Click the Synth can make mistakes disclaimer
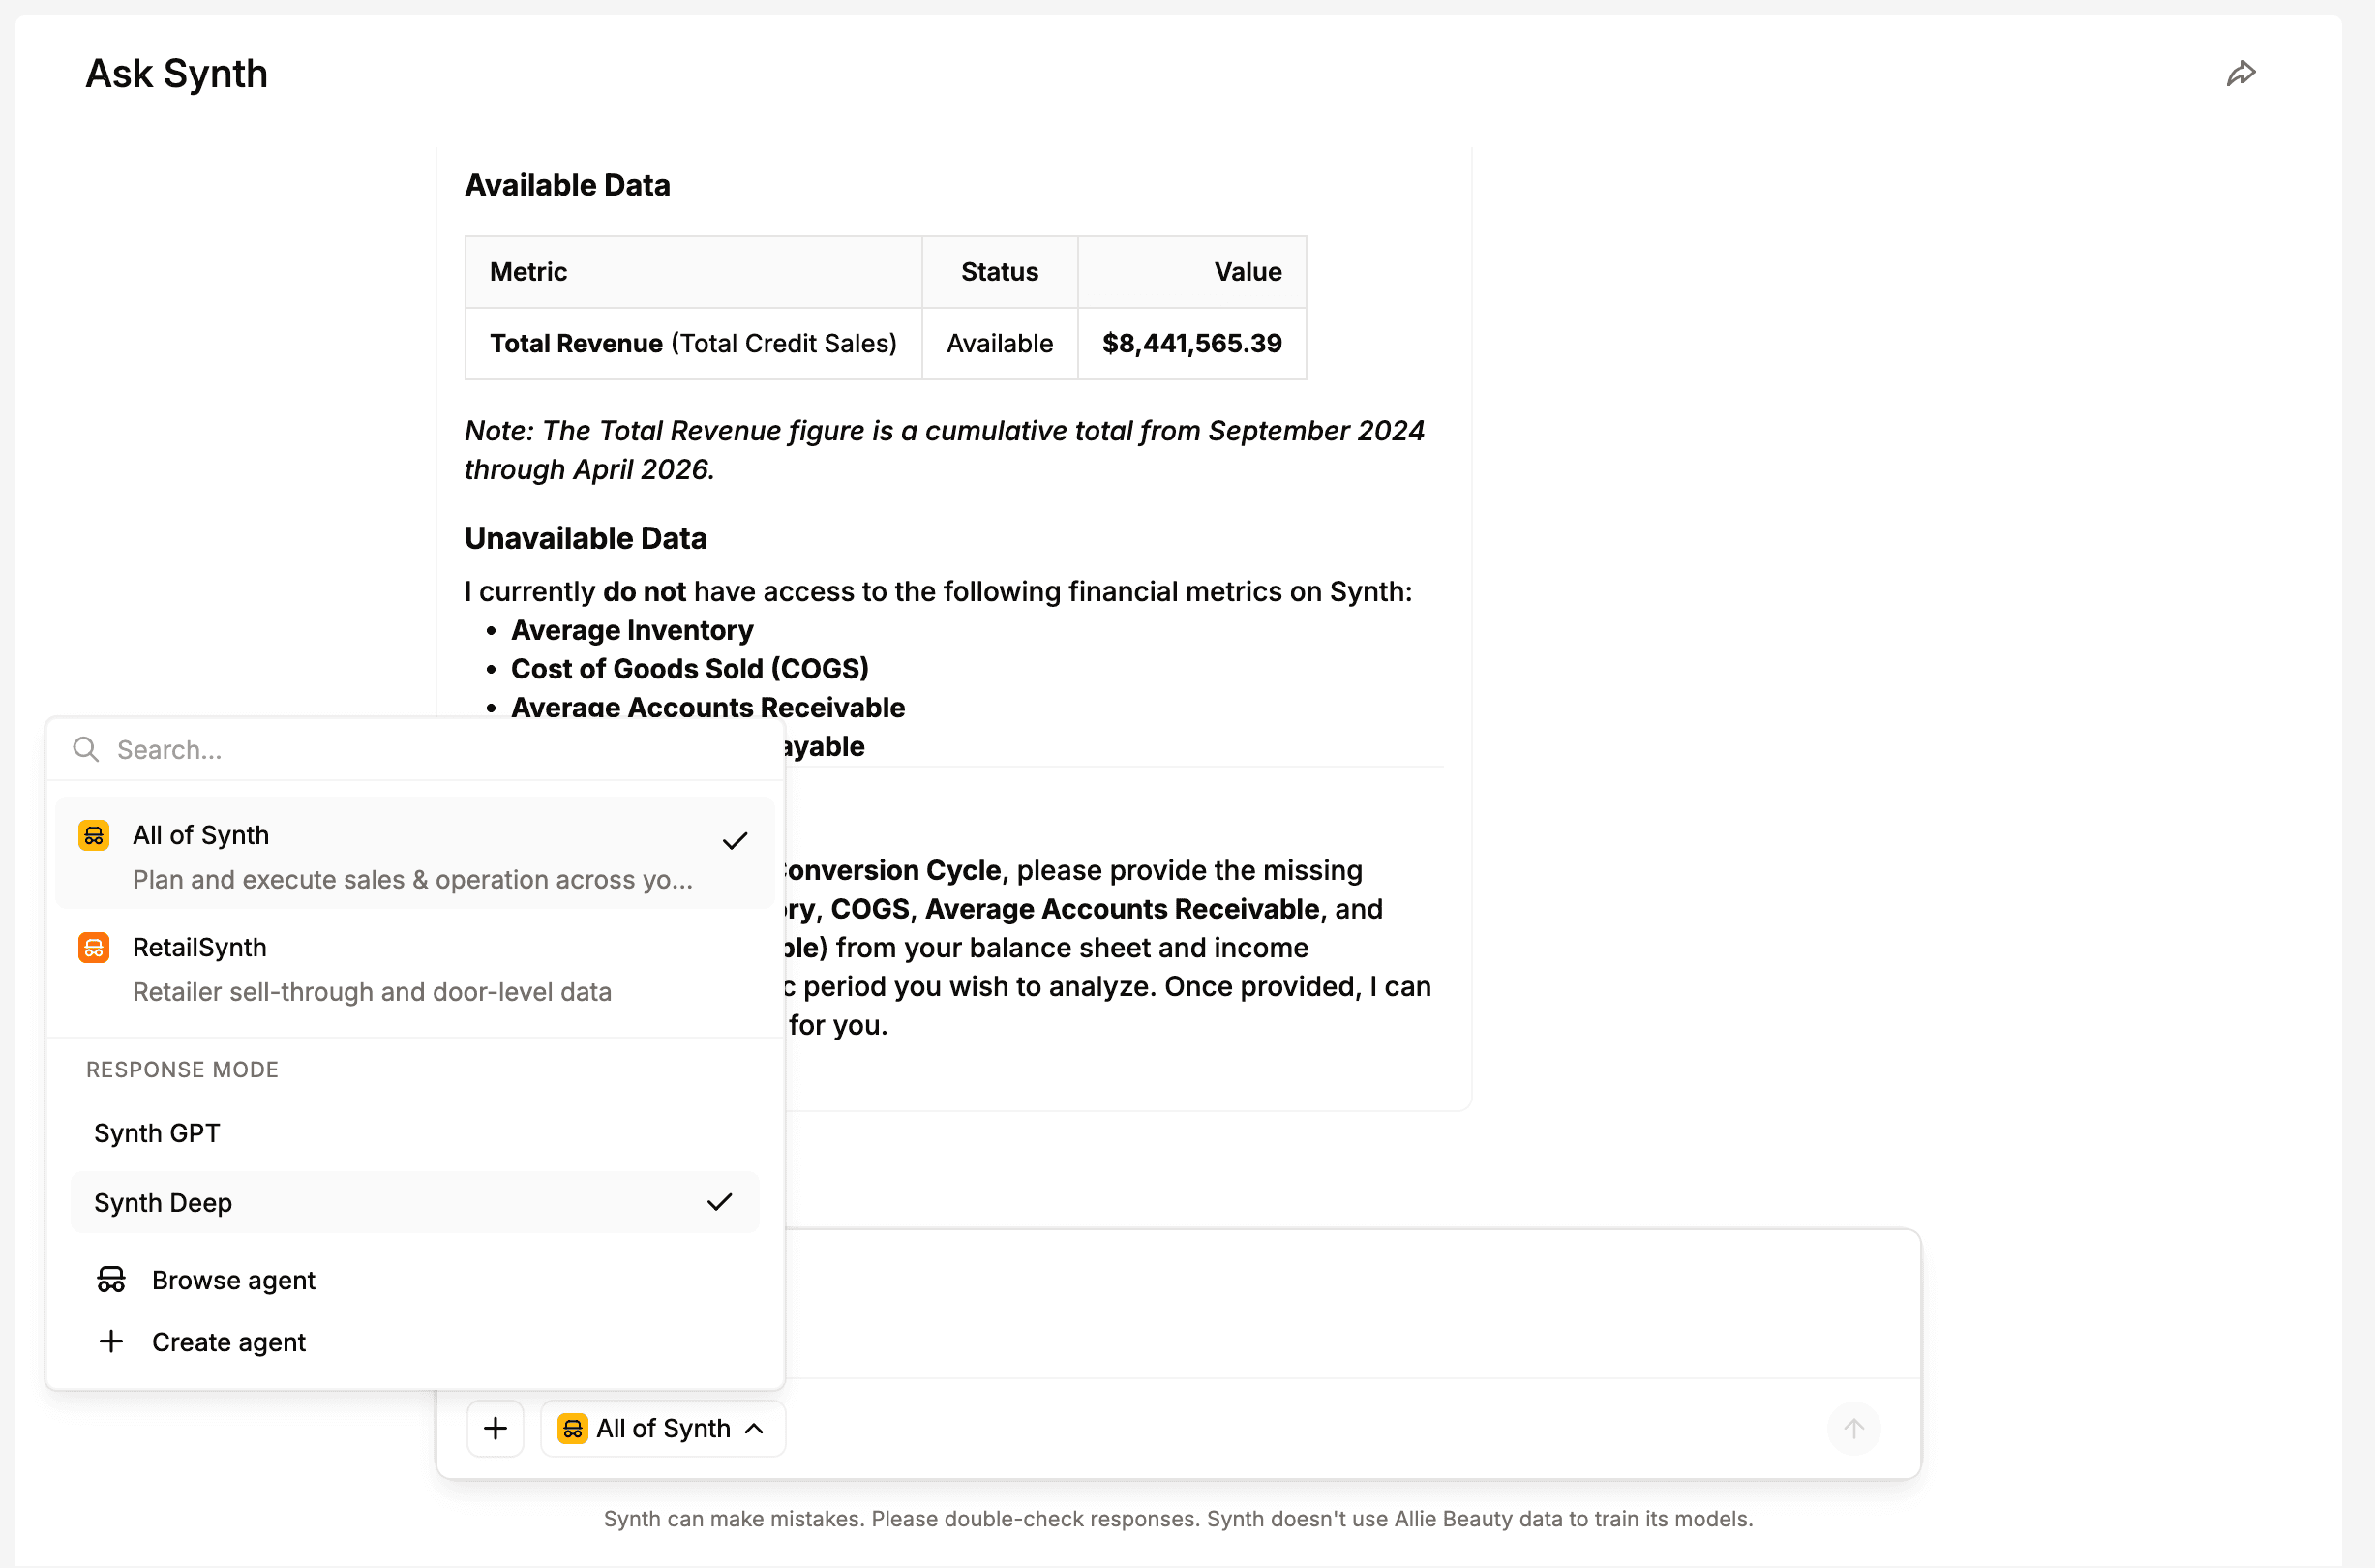Screen dimensions: 2375x1568 (x=1178, y=1518)
